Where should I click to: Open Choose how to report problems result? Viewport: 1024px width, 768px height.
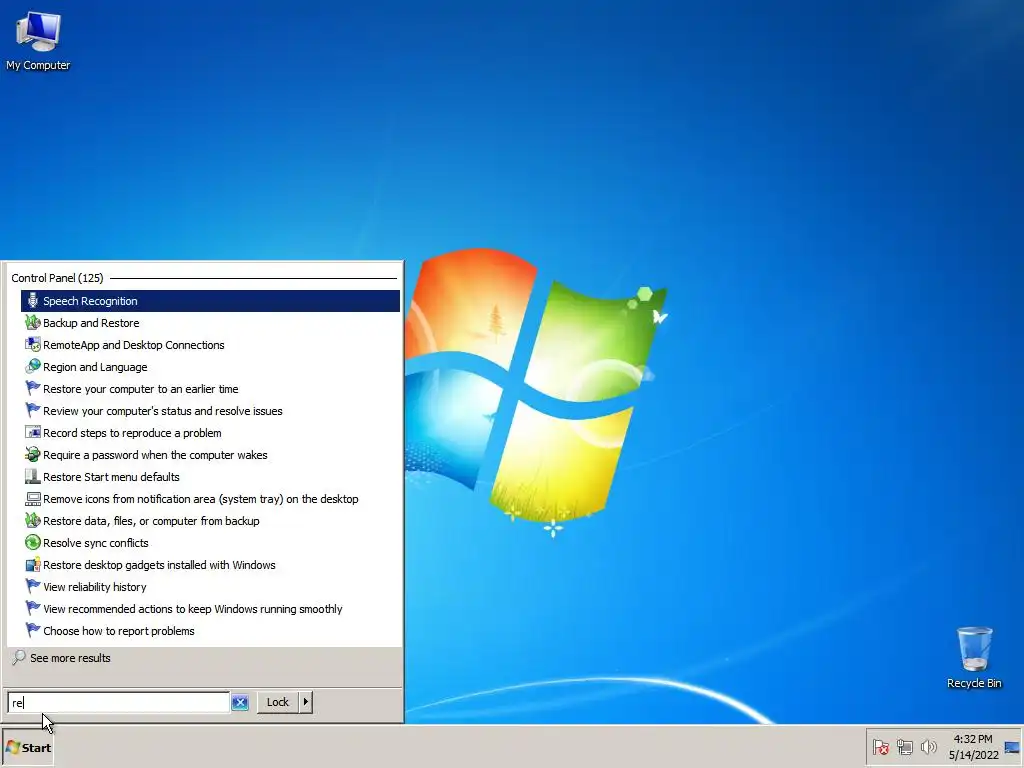(x=210, y=631)
